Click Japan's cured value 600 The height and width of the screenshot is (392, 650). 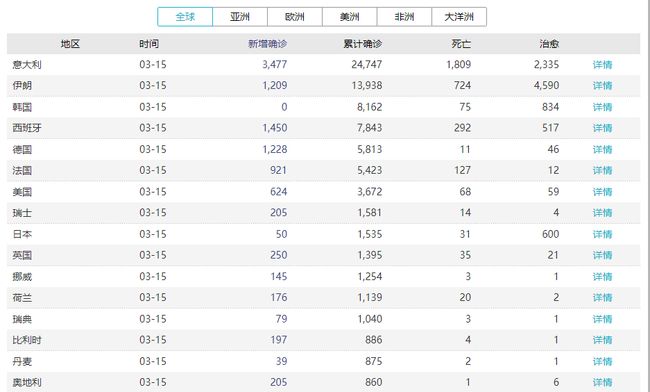551,234
